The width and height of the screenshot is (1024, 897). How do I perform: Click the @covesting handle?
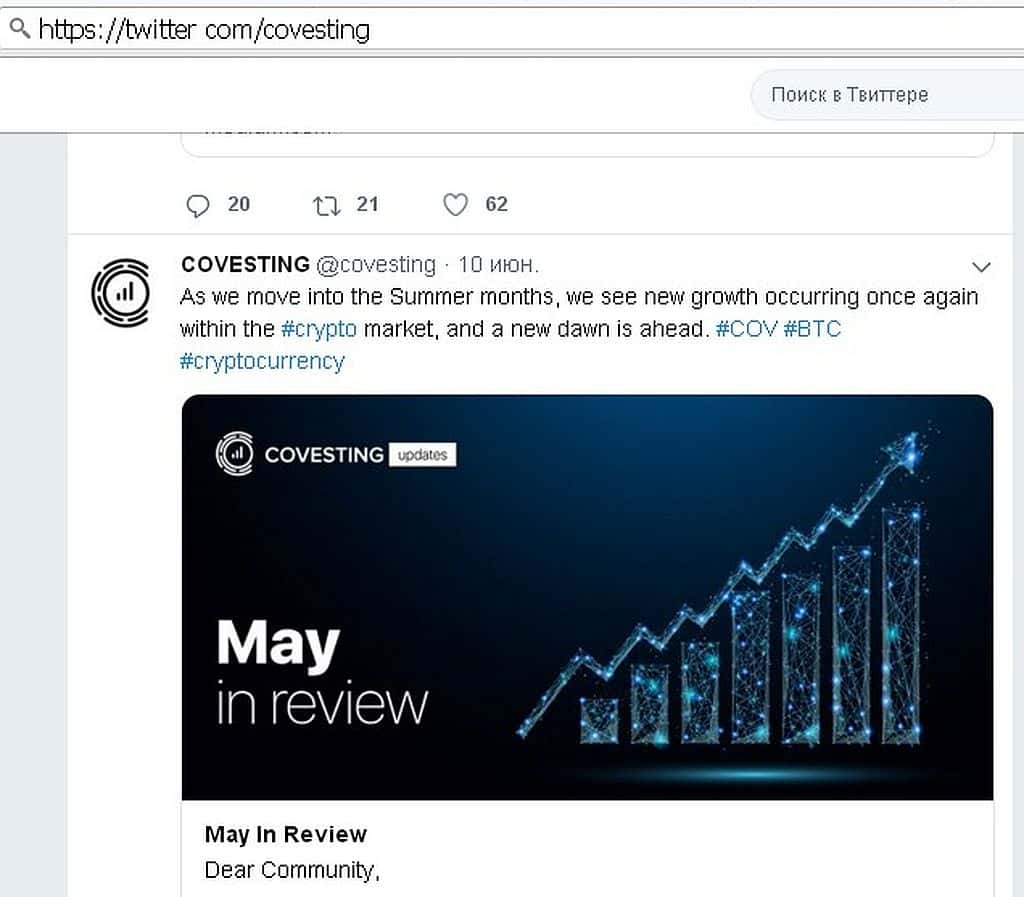[376, 265]
